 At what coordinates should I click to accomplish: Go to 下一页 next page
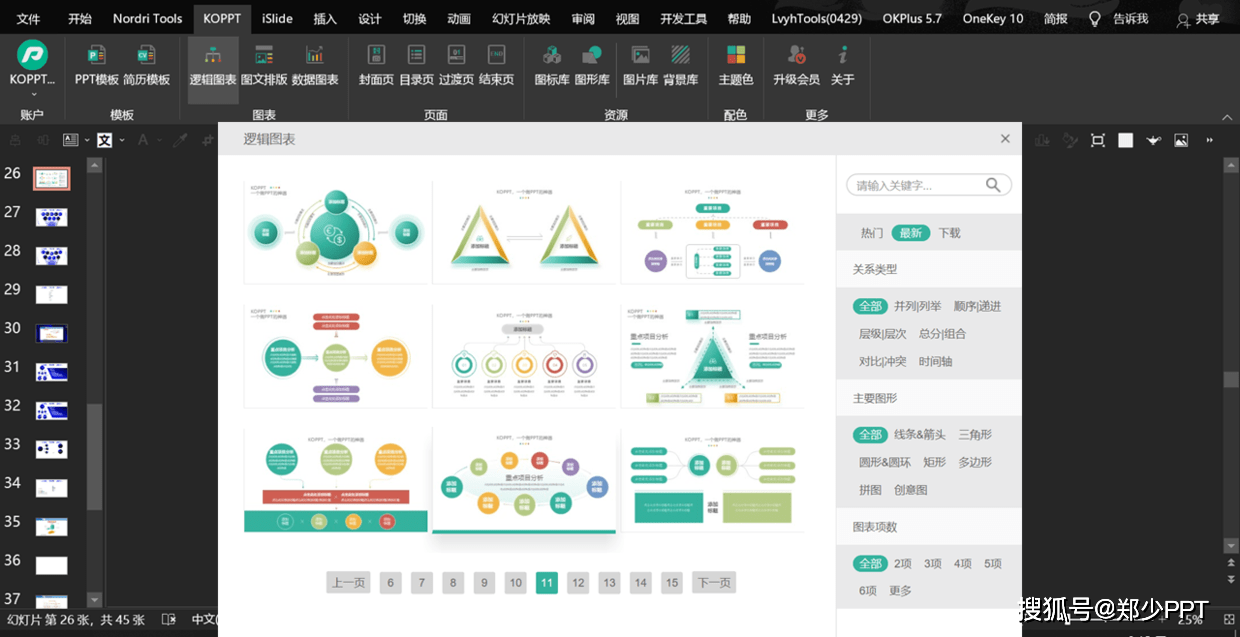(x=714, y=583)
